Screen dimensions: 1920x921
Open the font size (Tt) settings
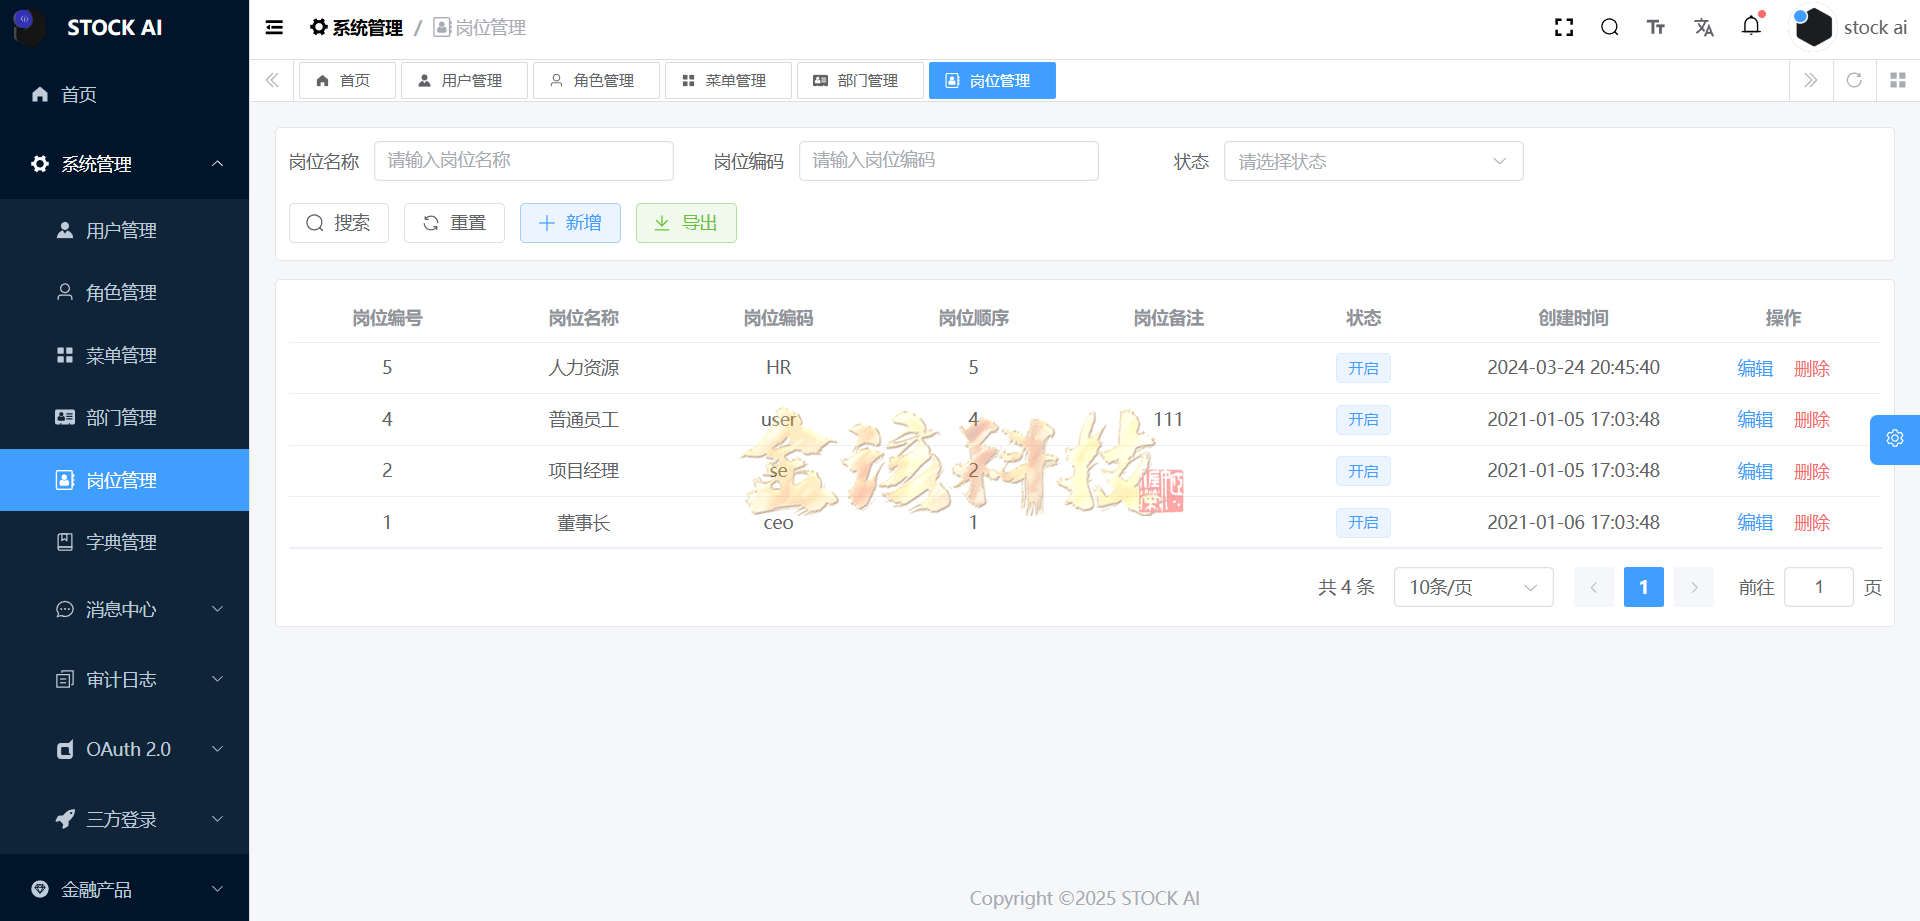coord(1656,27)
